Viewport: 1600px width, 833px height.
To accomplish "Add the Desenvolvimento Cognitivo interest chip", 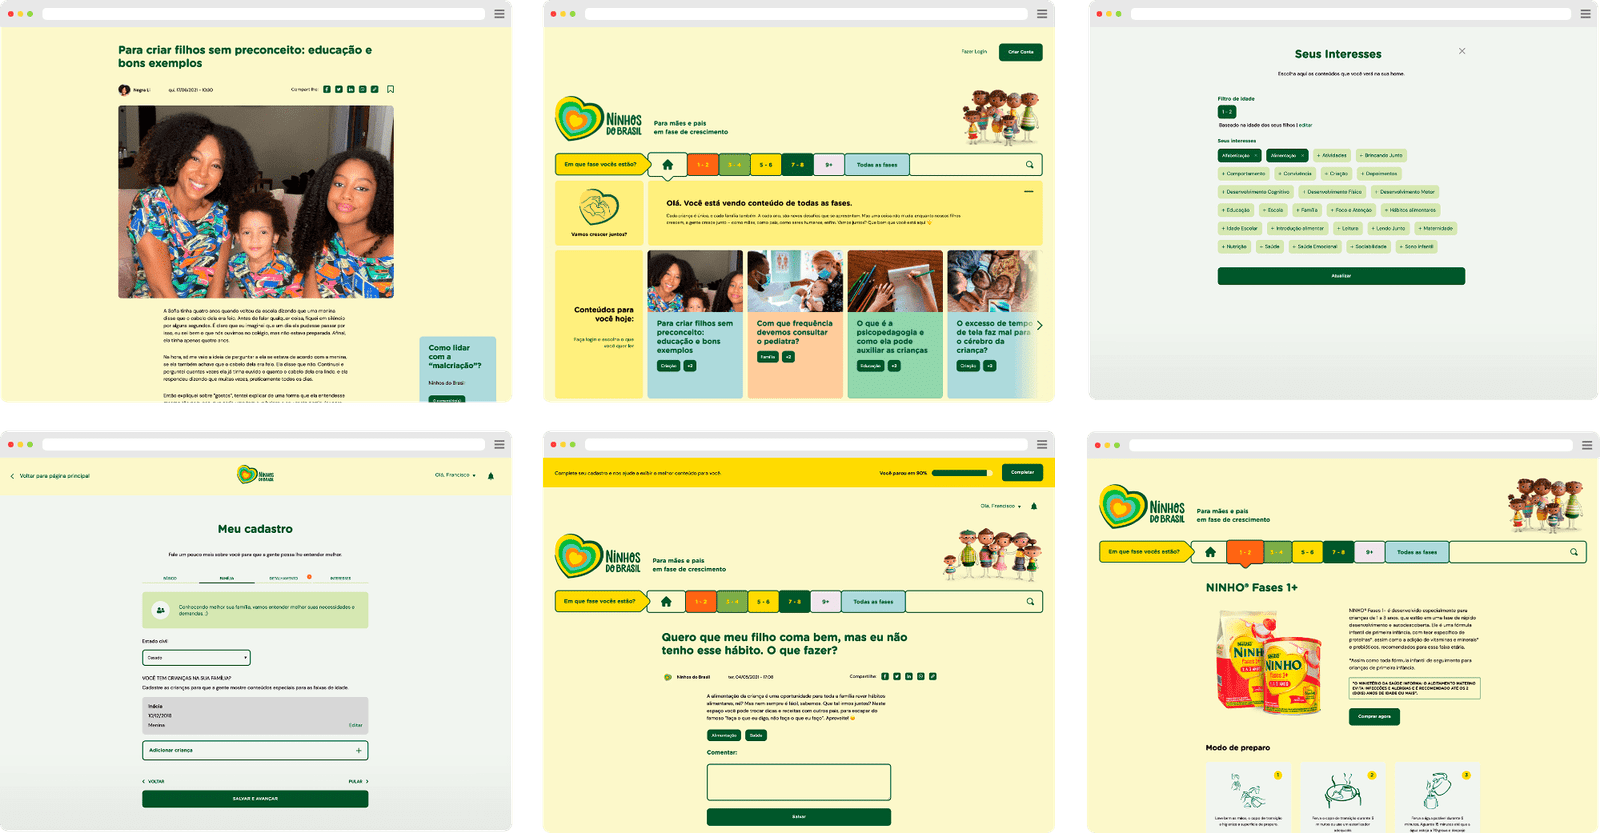I will point(1256,191).
